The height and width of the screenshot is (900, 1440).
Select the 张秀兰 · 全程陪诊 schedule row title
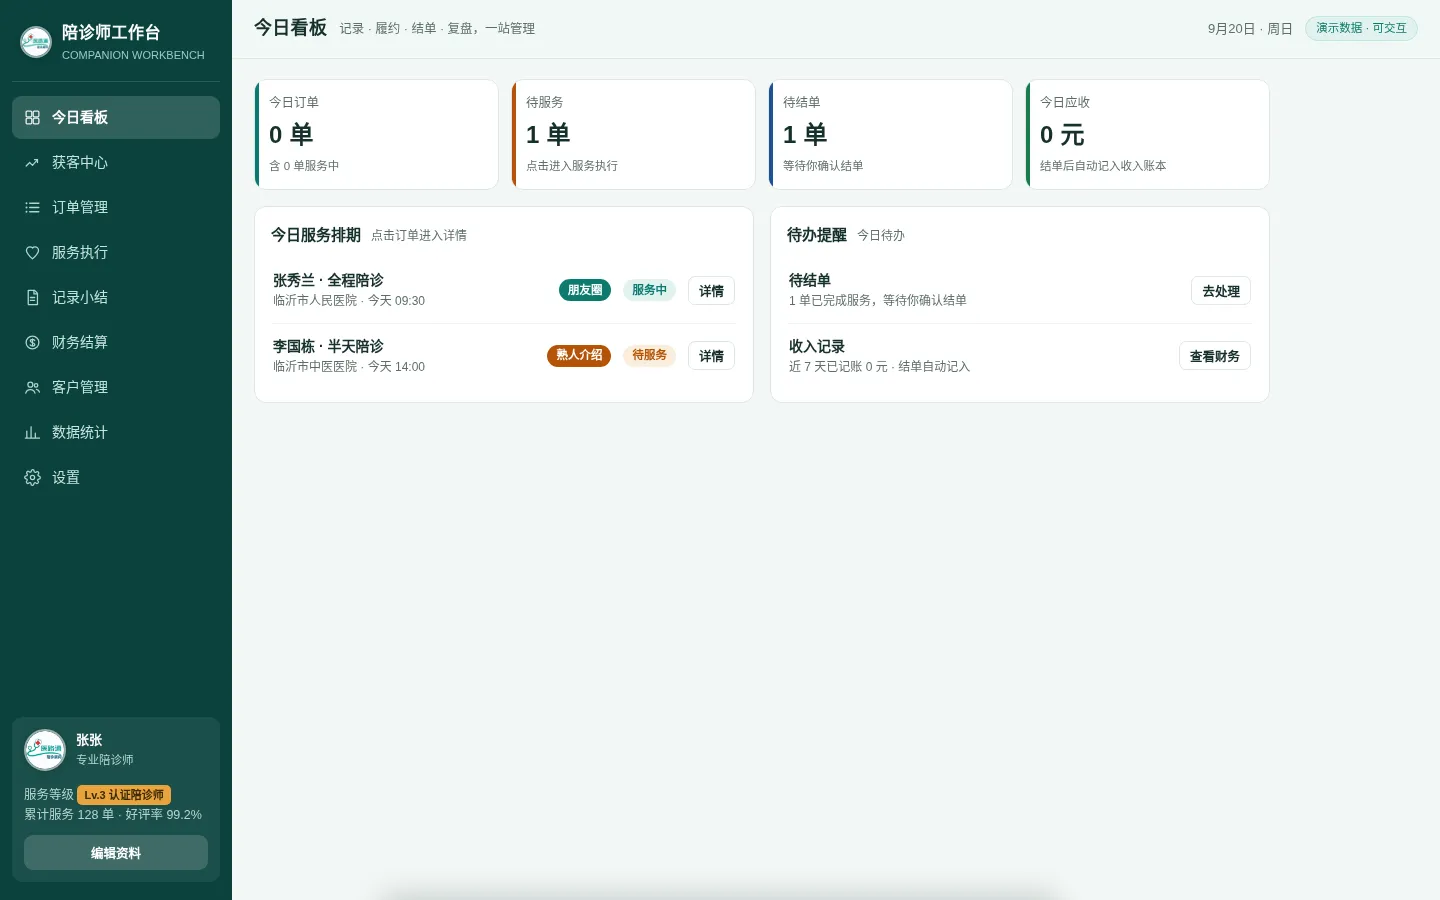tap(328, 280)
